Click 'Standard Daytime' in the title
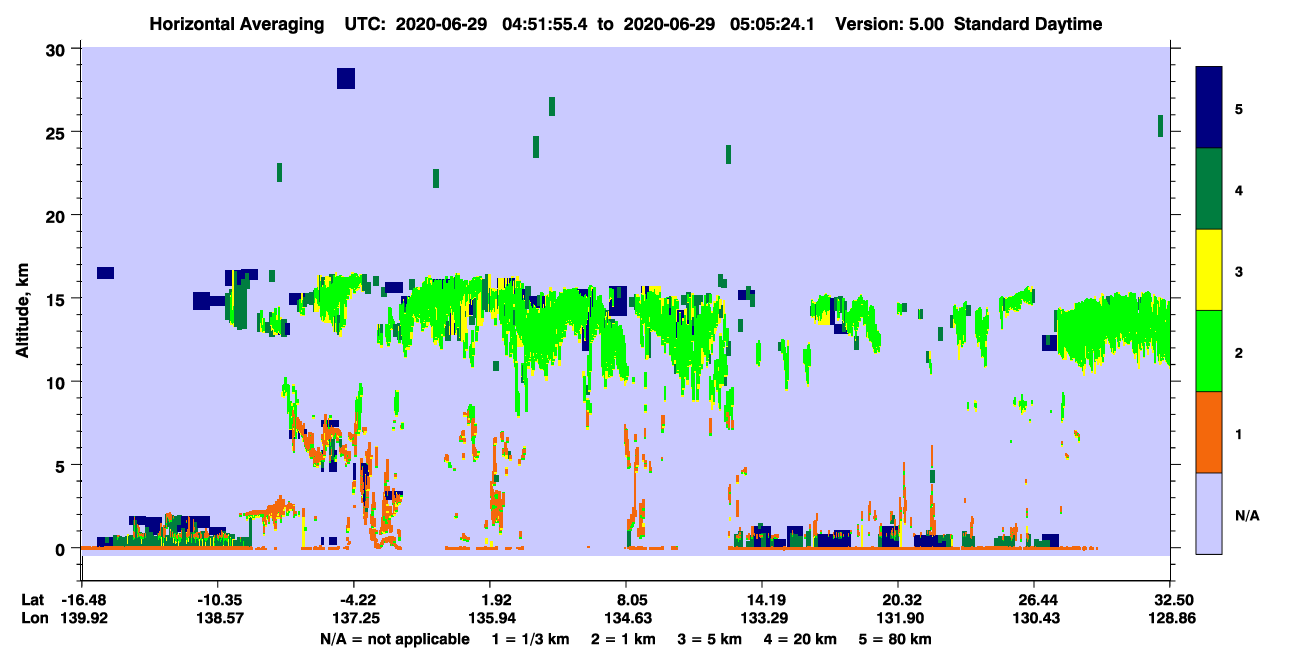 1028,24
